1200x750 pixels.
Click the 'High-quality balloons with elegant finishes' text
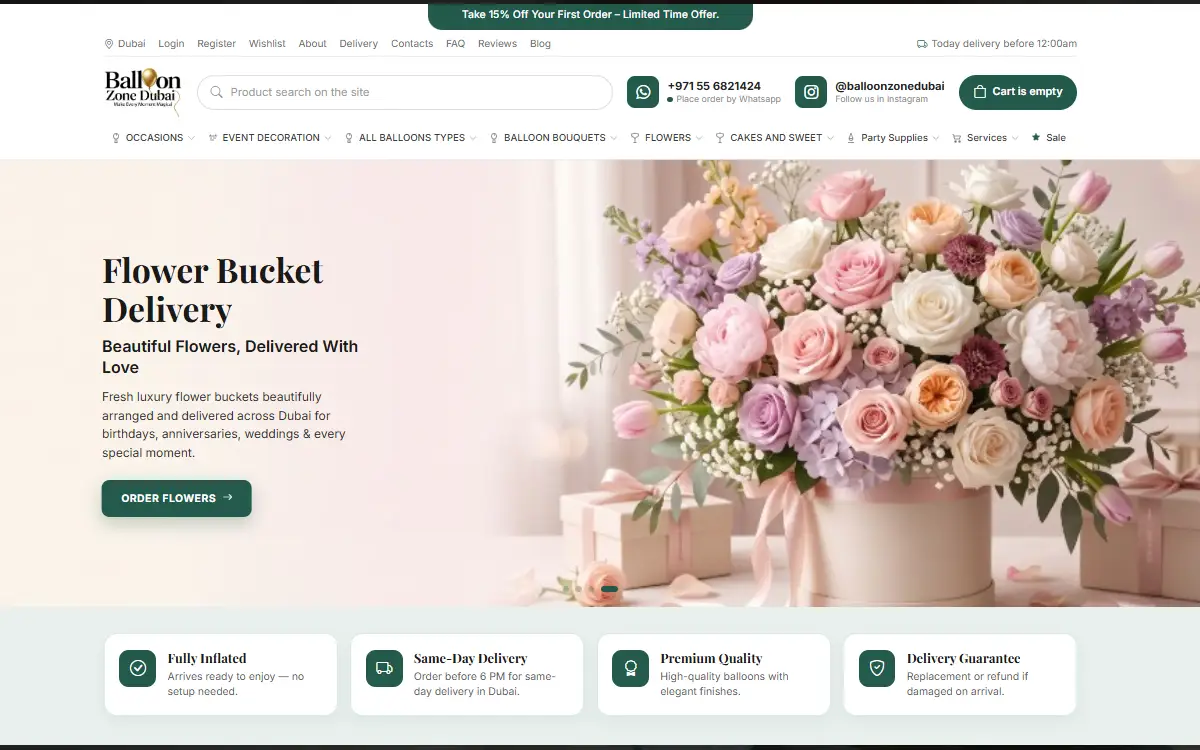pyautogui.click(x=724, y=684)
